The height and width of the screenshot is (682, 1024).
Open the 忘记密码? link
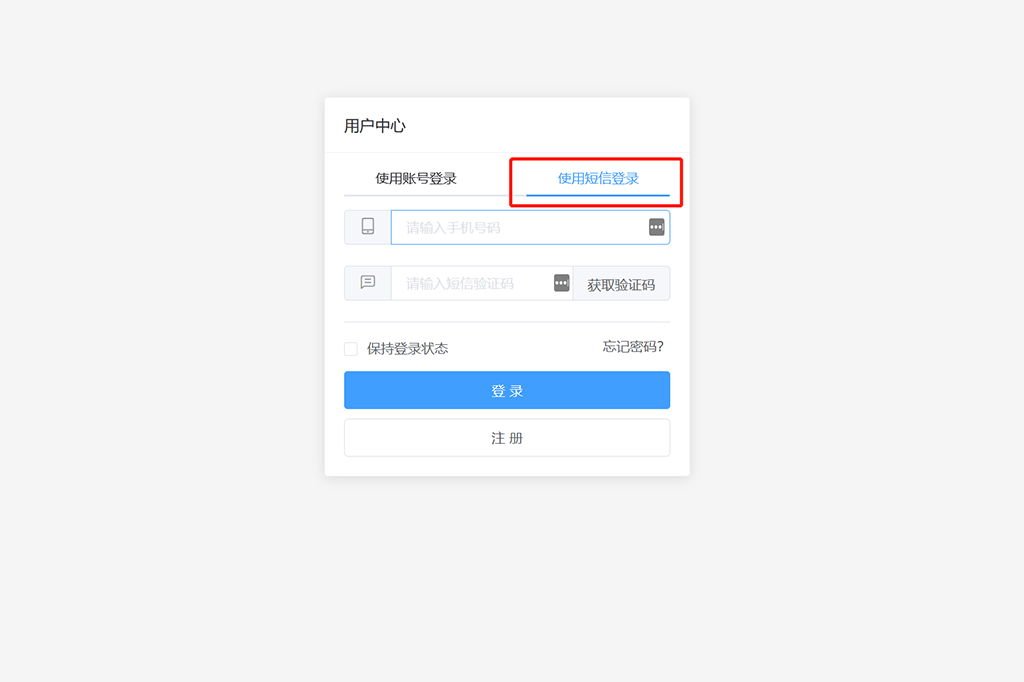(633, 347)
